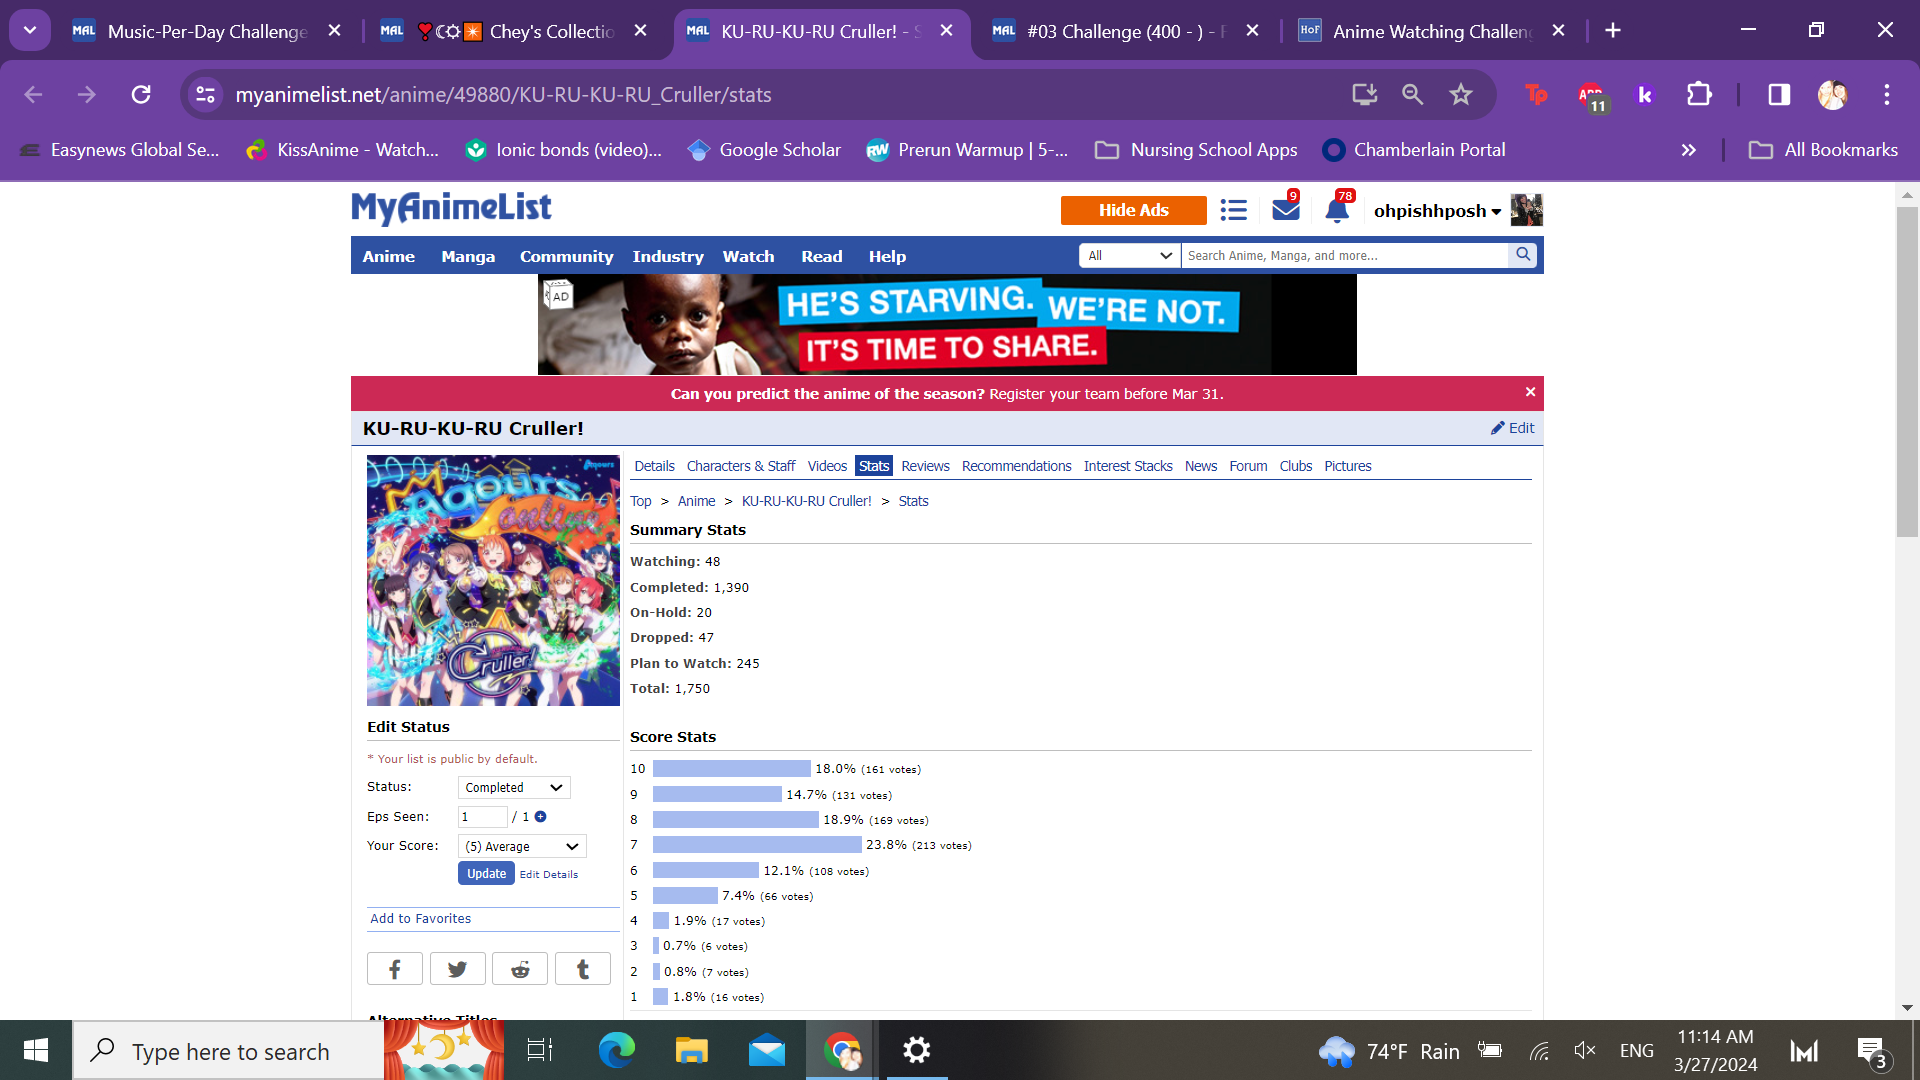Increment episodes seen with plus icon
The height and width of the screenshot is (1080, 1920).
(x=541, y=817)
